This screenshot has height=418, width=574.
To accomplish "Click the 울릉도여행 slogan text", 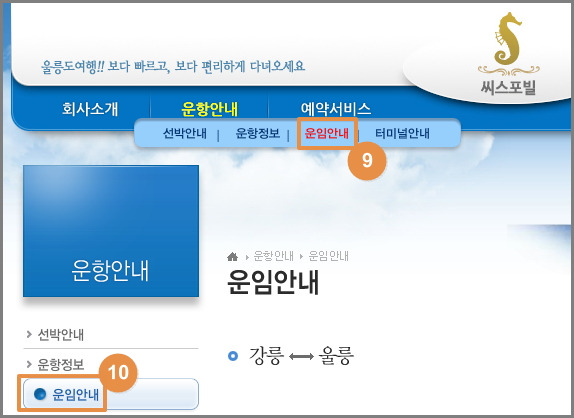I will 173,67.
